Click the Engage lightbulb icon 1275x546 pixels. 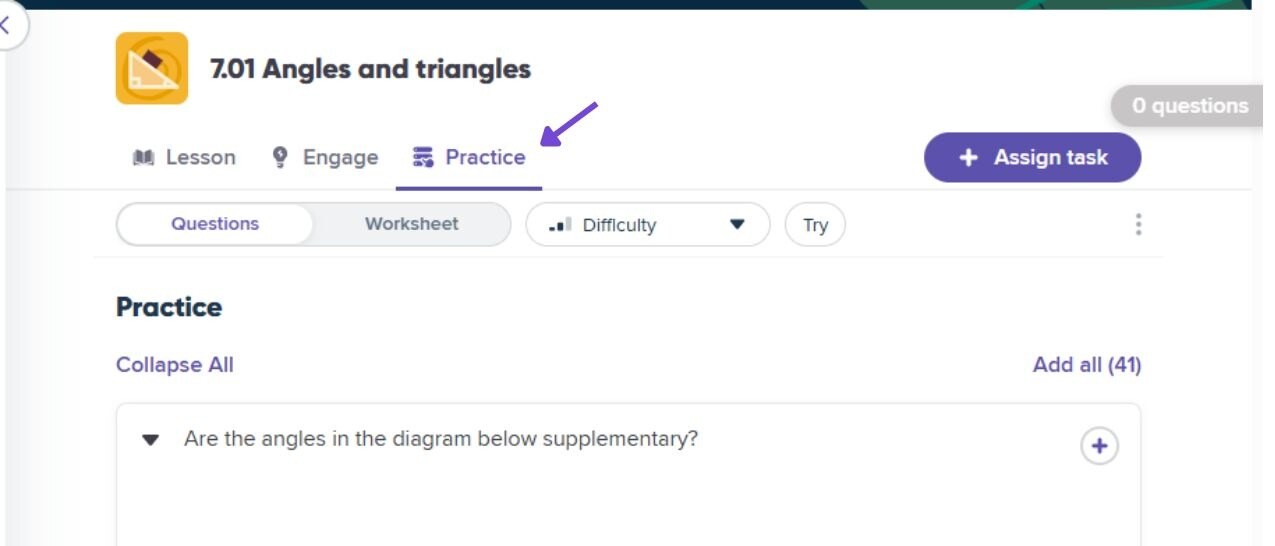281,157
